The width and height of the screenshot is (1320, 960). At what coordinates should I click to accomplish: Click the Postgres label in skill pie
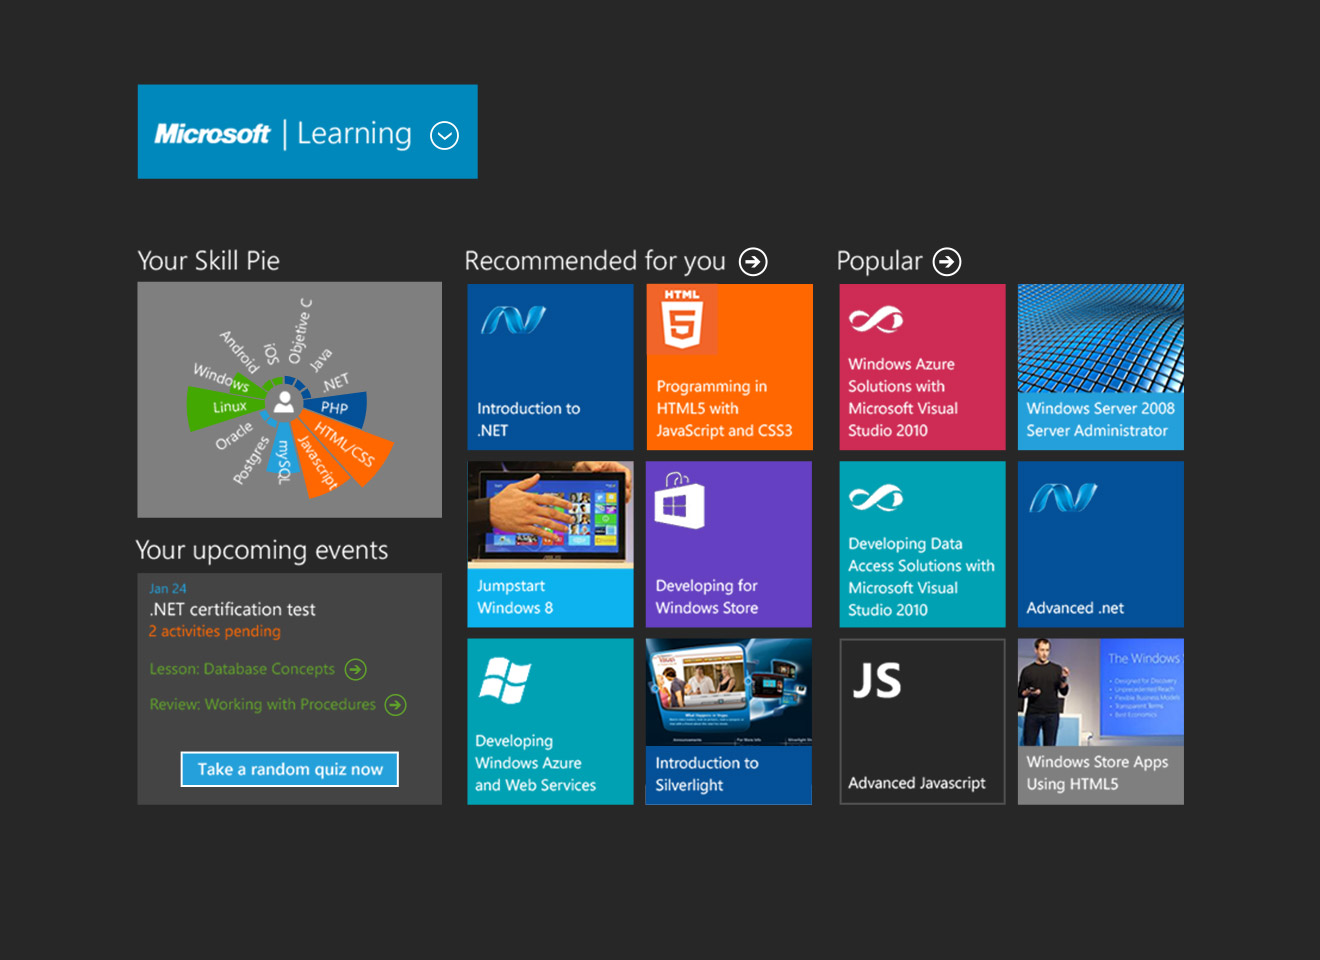pyautogui.click(x=251, y=460)
